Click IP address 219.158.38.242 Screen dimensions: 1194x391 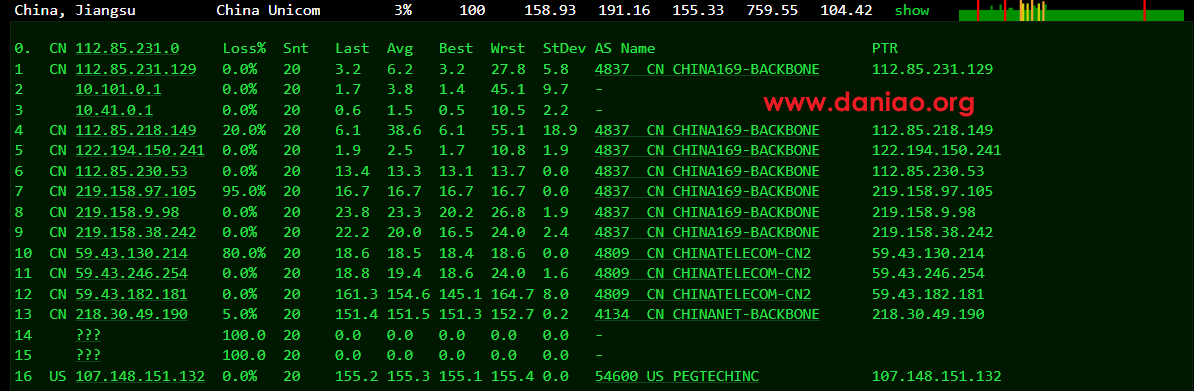coord(136,232)
